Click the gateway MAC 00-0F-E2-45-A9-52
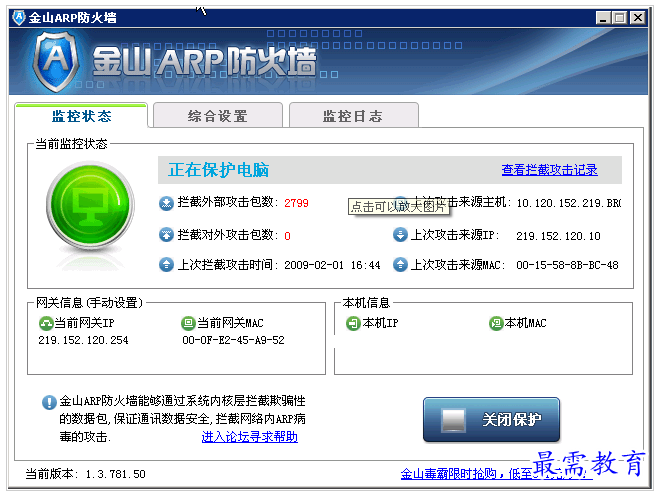The image size is (654, 495). coord(233,340)
